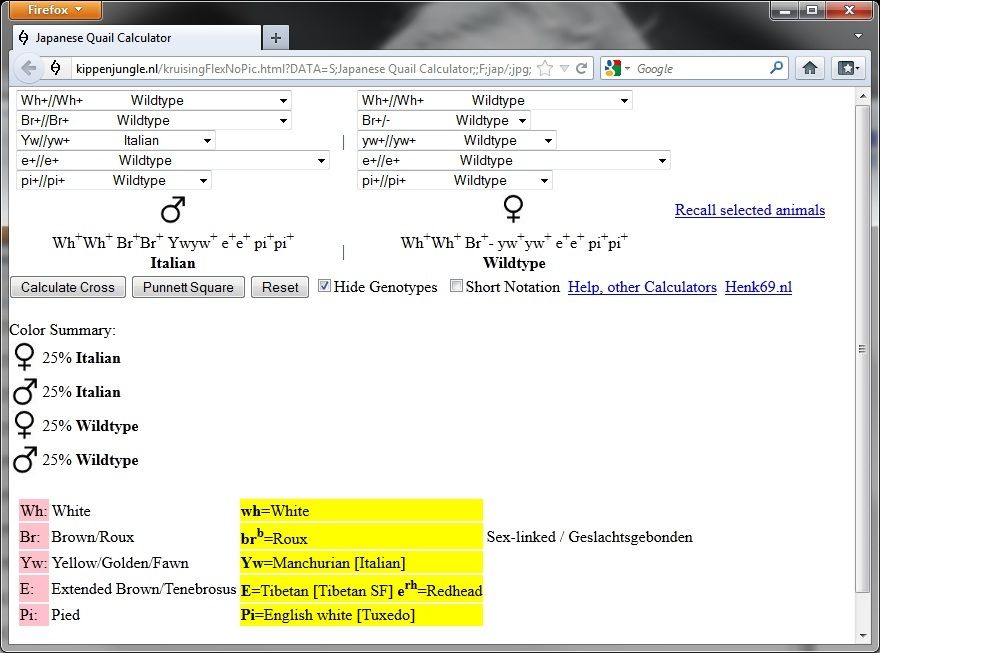This screenshot has width=1008, height=653.
Task: Enable the Short Notation checkbox
Action: (x=456, y=286)
